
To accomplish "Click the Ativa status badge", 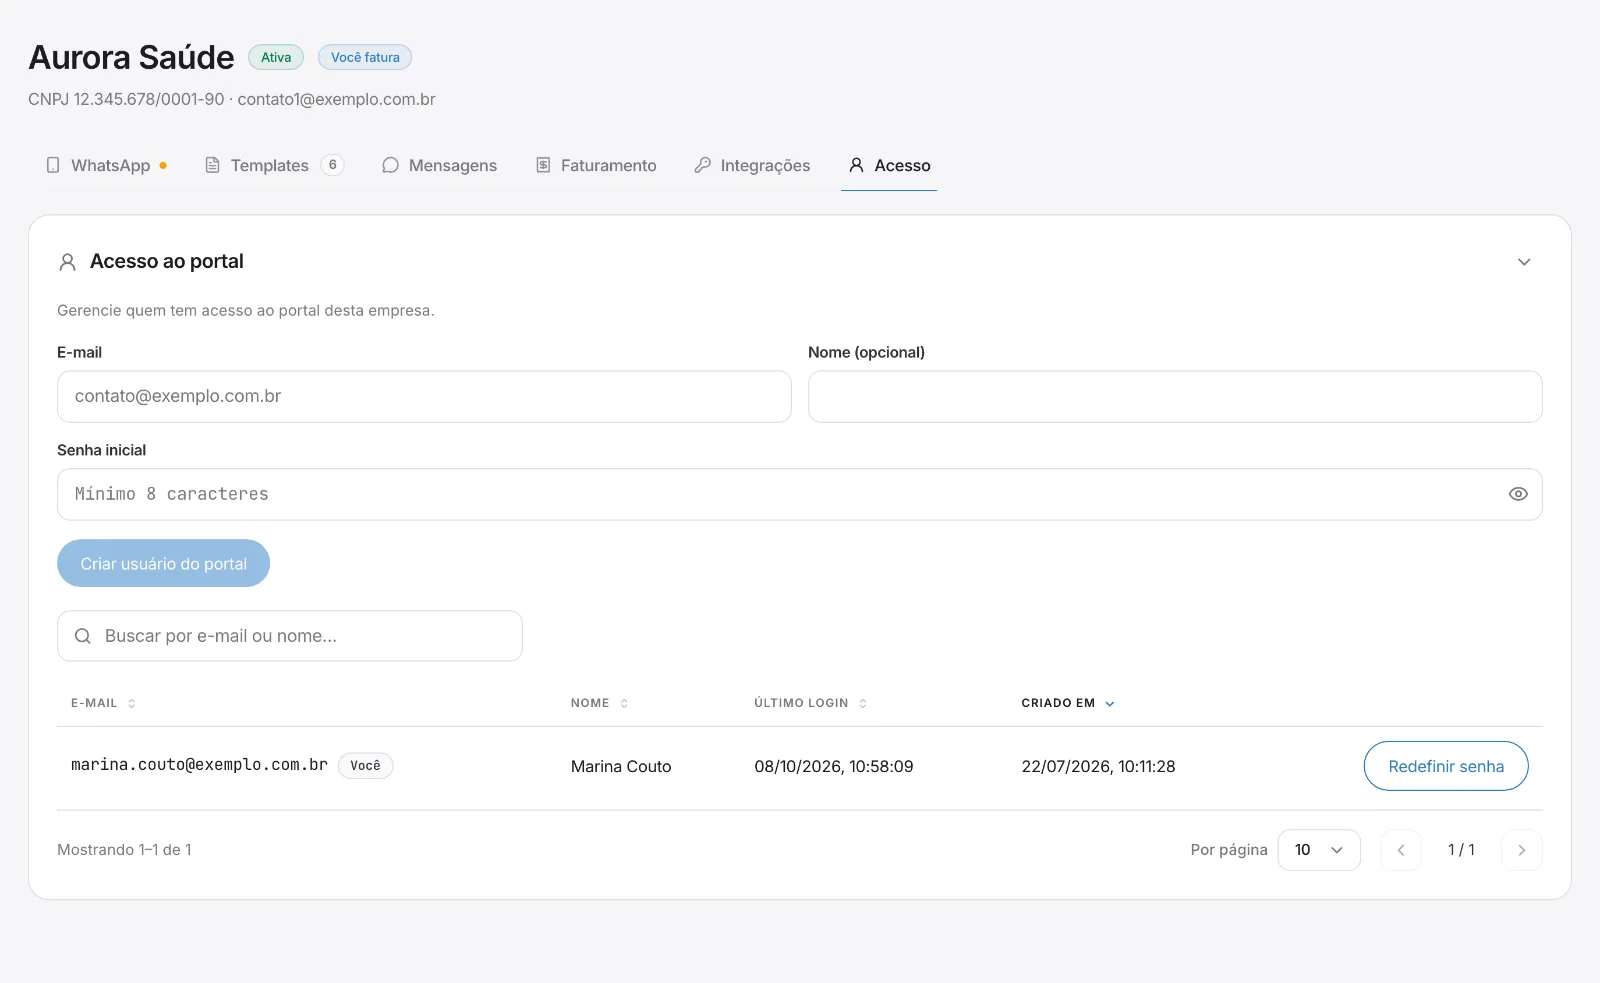I will click(x=276, y=57).
